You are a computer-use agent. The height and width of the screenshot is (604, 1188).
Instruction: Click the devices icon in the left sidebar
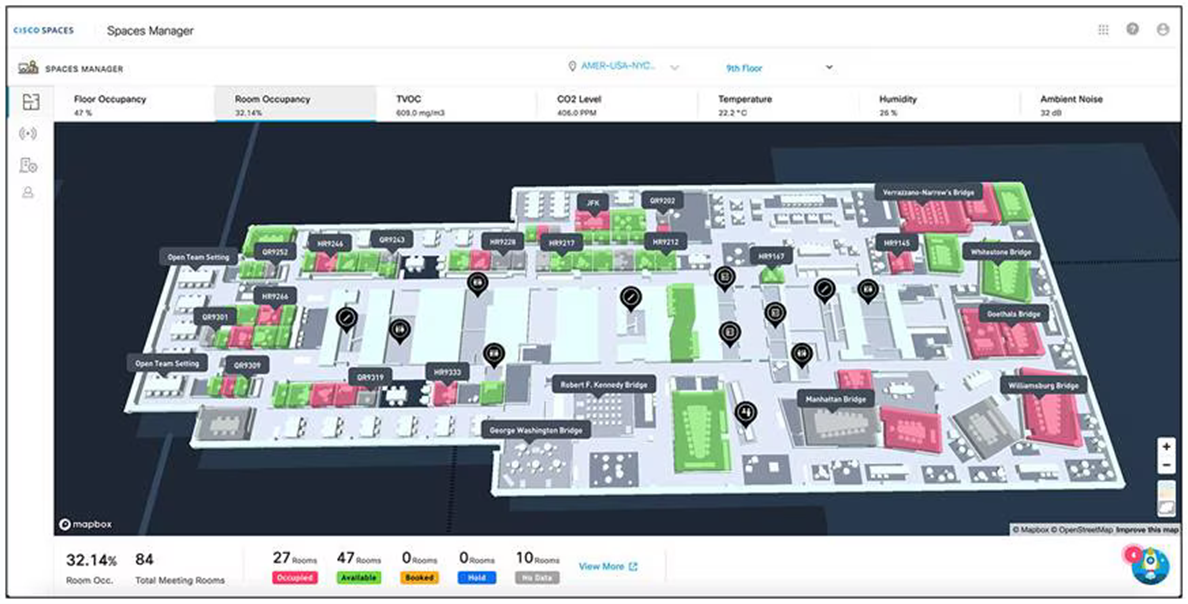tap(28, 165)
